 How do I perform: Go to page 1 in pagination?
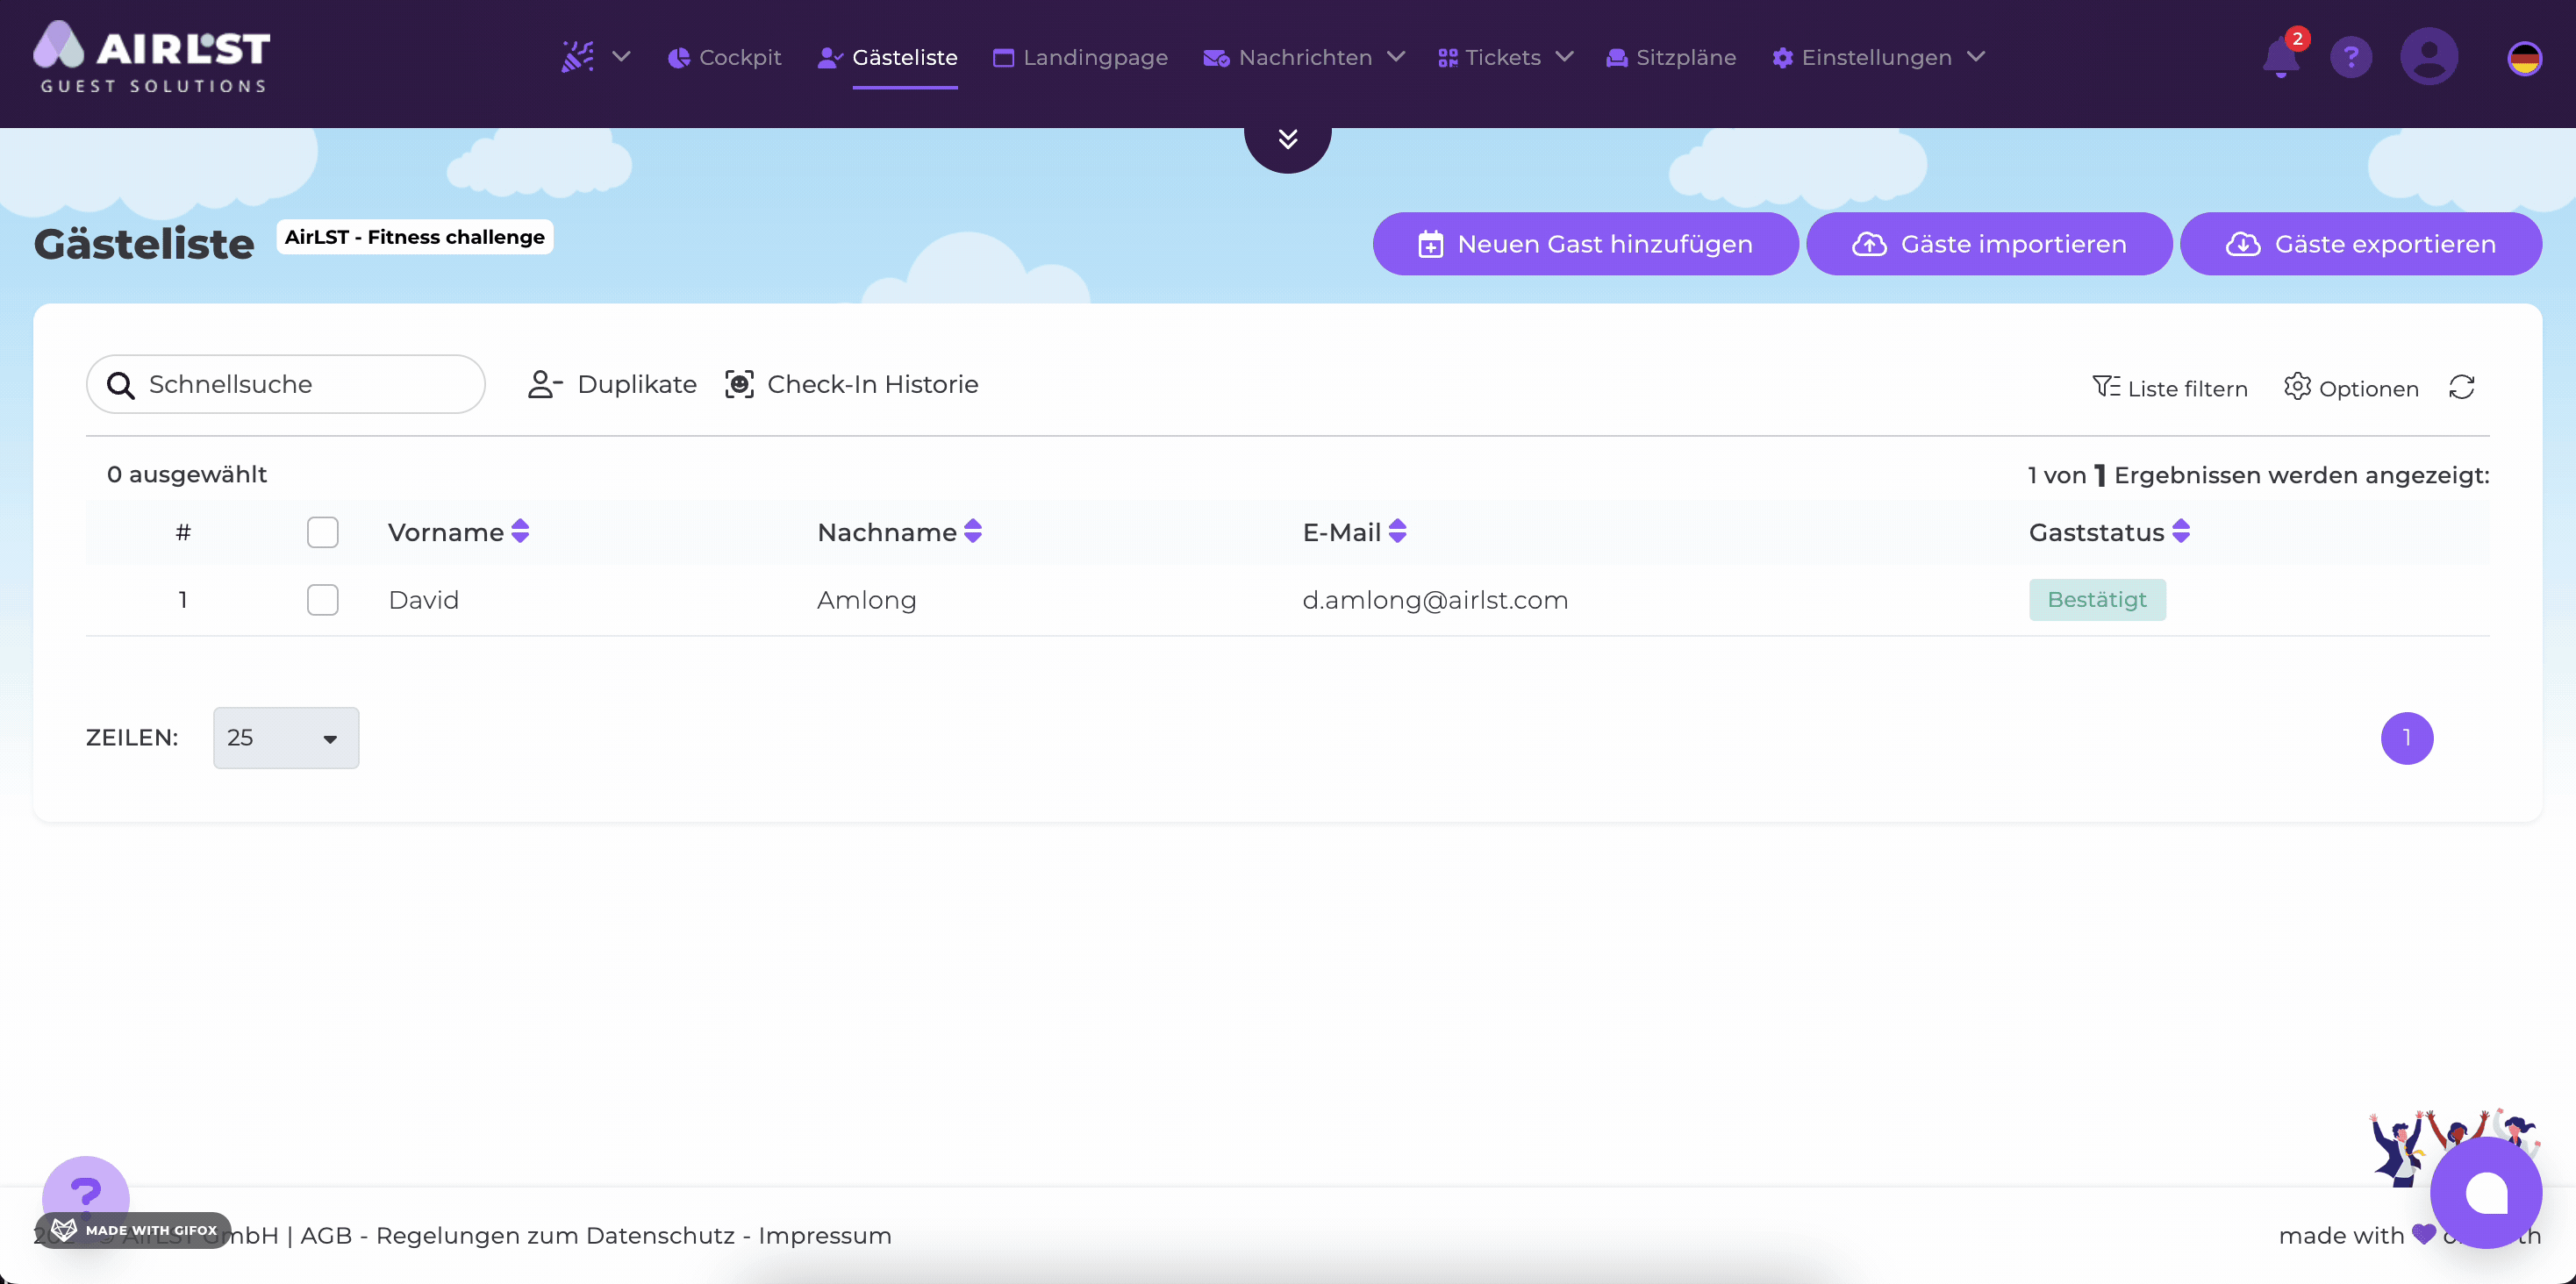point(2407,738)
